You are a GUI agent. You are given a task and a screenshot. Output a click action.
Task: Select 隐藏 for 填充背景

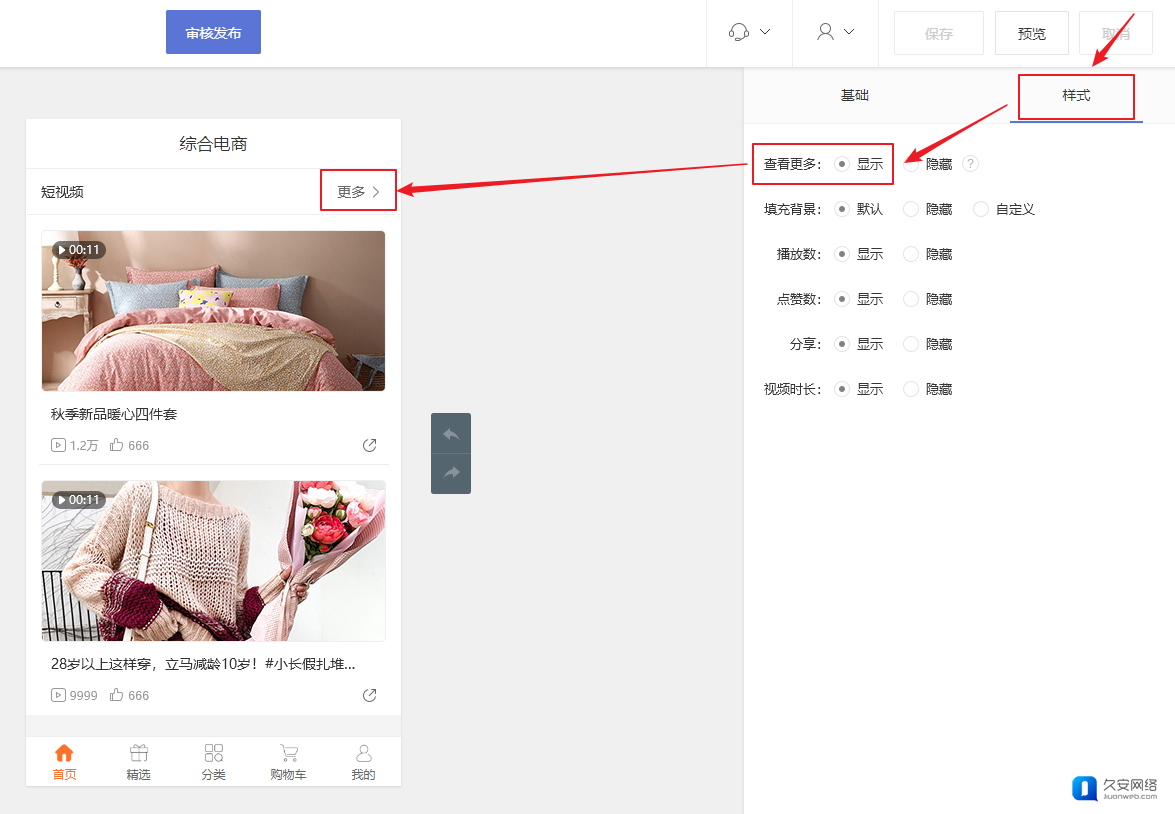click(x=910, y=209)
